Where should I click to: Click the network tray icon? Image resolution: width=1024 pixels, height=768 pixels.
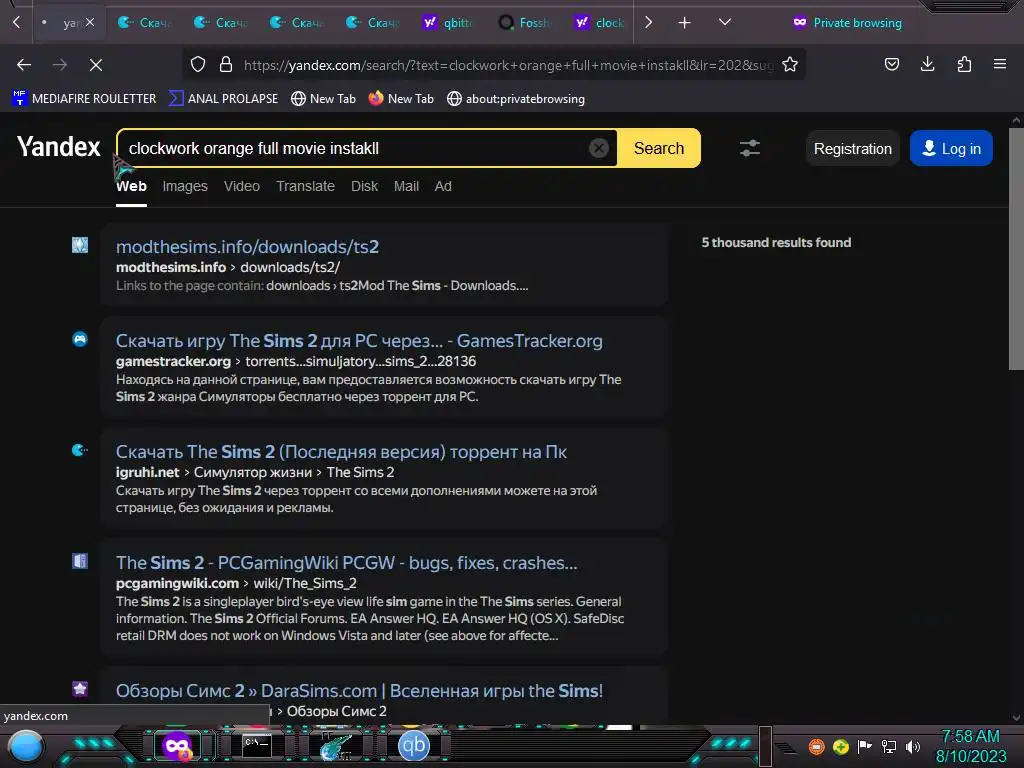tap(889, 746)
